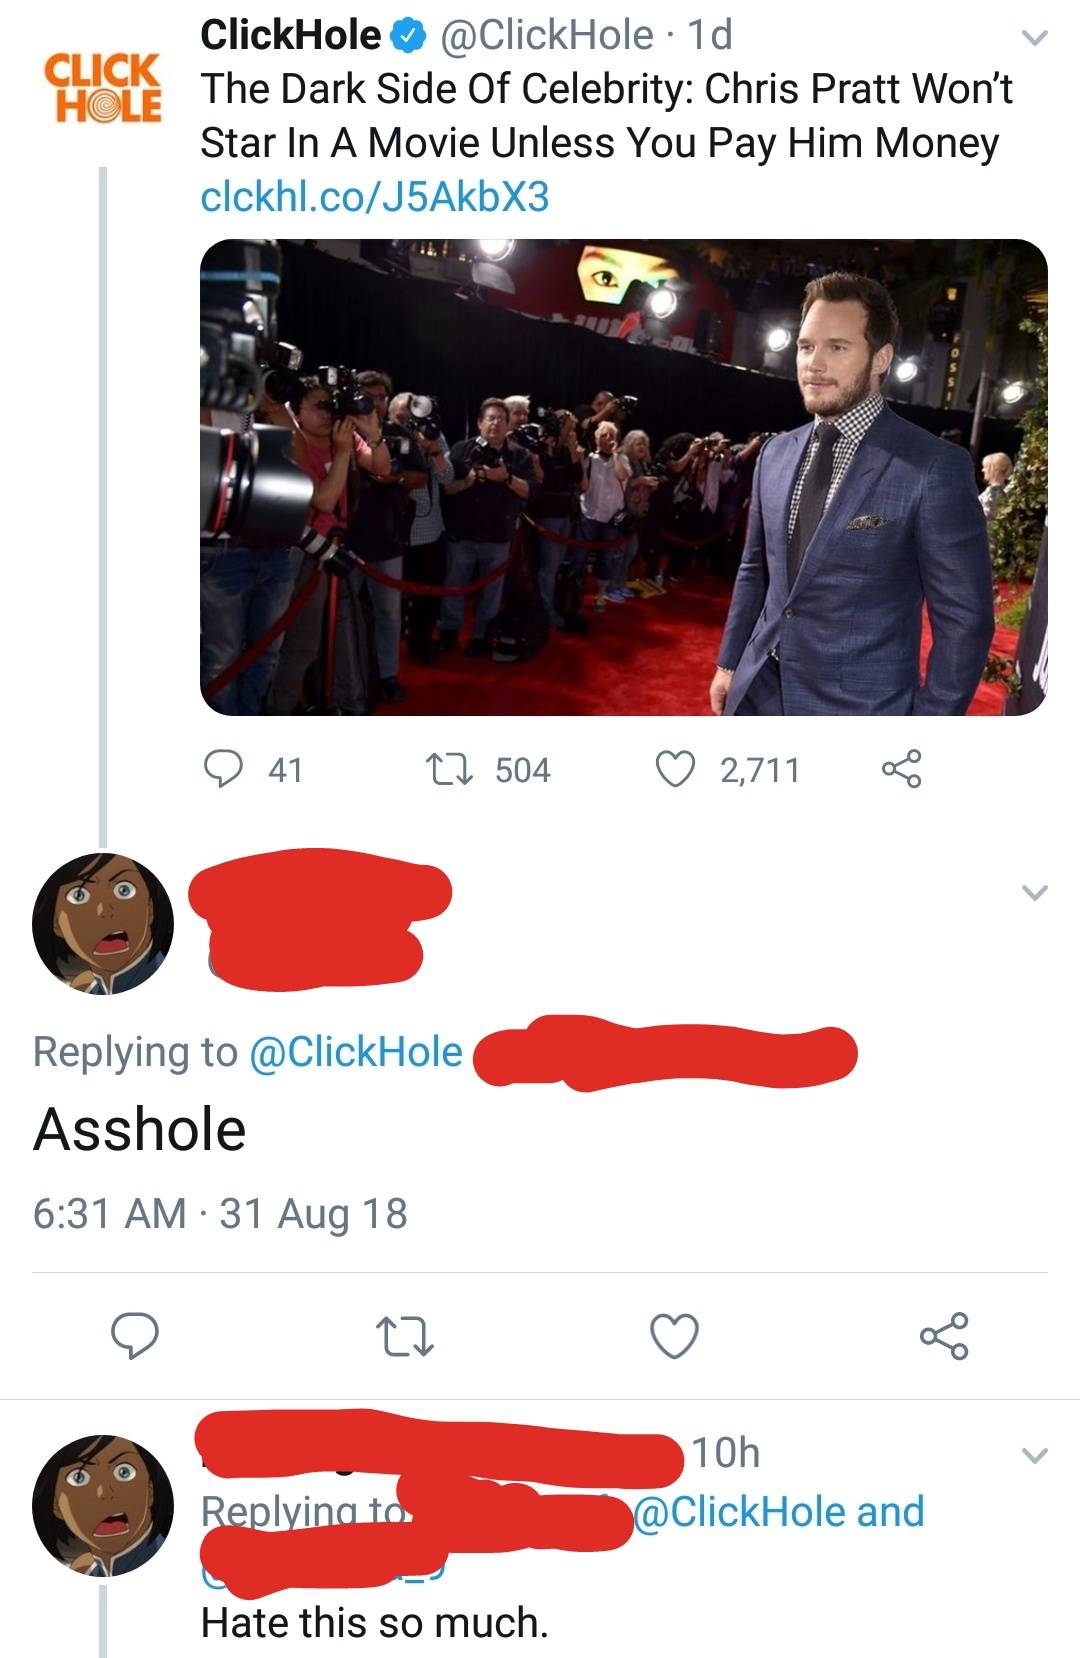Image resolution: width=1080 pixels, height=1658 pixels.
Task: Click the verified badge next to ClickHole
Action: (x=405, y=37)
